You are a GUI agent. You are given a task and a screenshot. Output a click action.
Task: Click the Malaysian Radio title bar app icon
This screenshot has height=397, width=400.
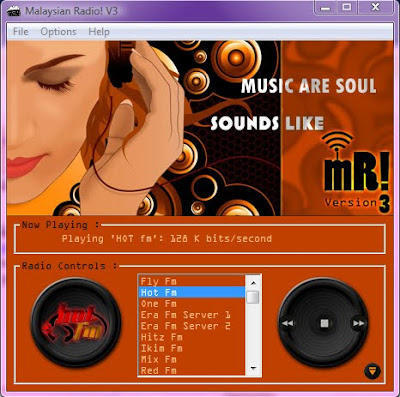pyautogui.click(x=13, y=11)
